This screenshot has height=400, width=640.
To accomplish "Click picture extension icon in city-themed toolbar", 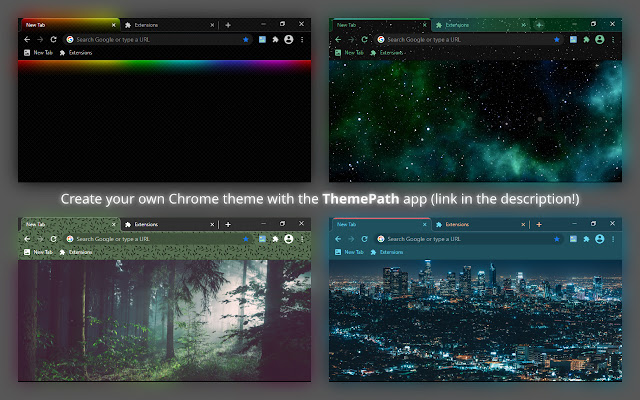I will click(573, 240).
